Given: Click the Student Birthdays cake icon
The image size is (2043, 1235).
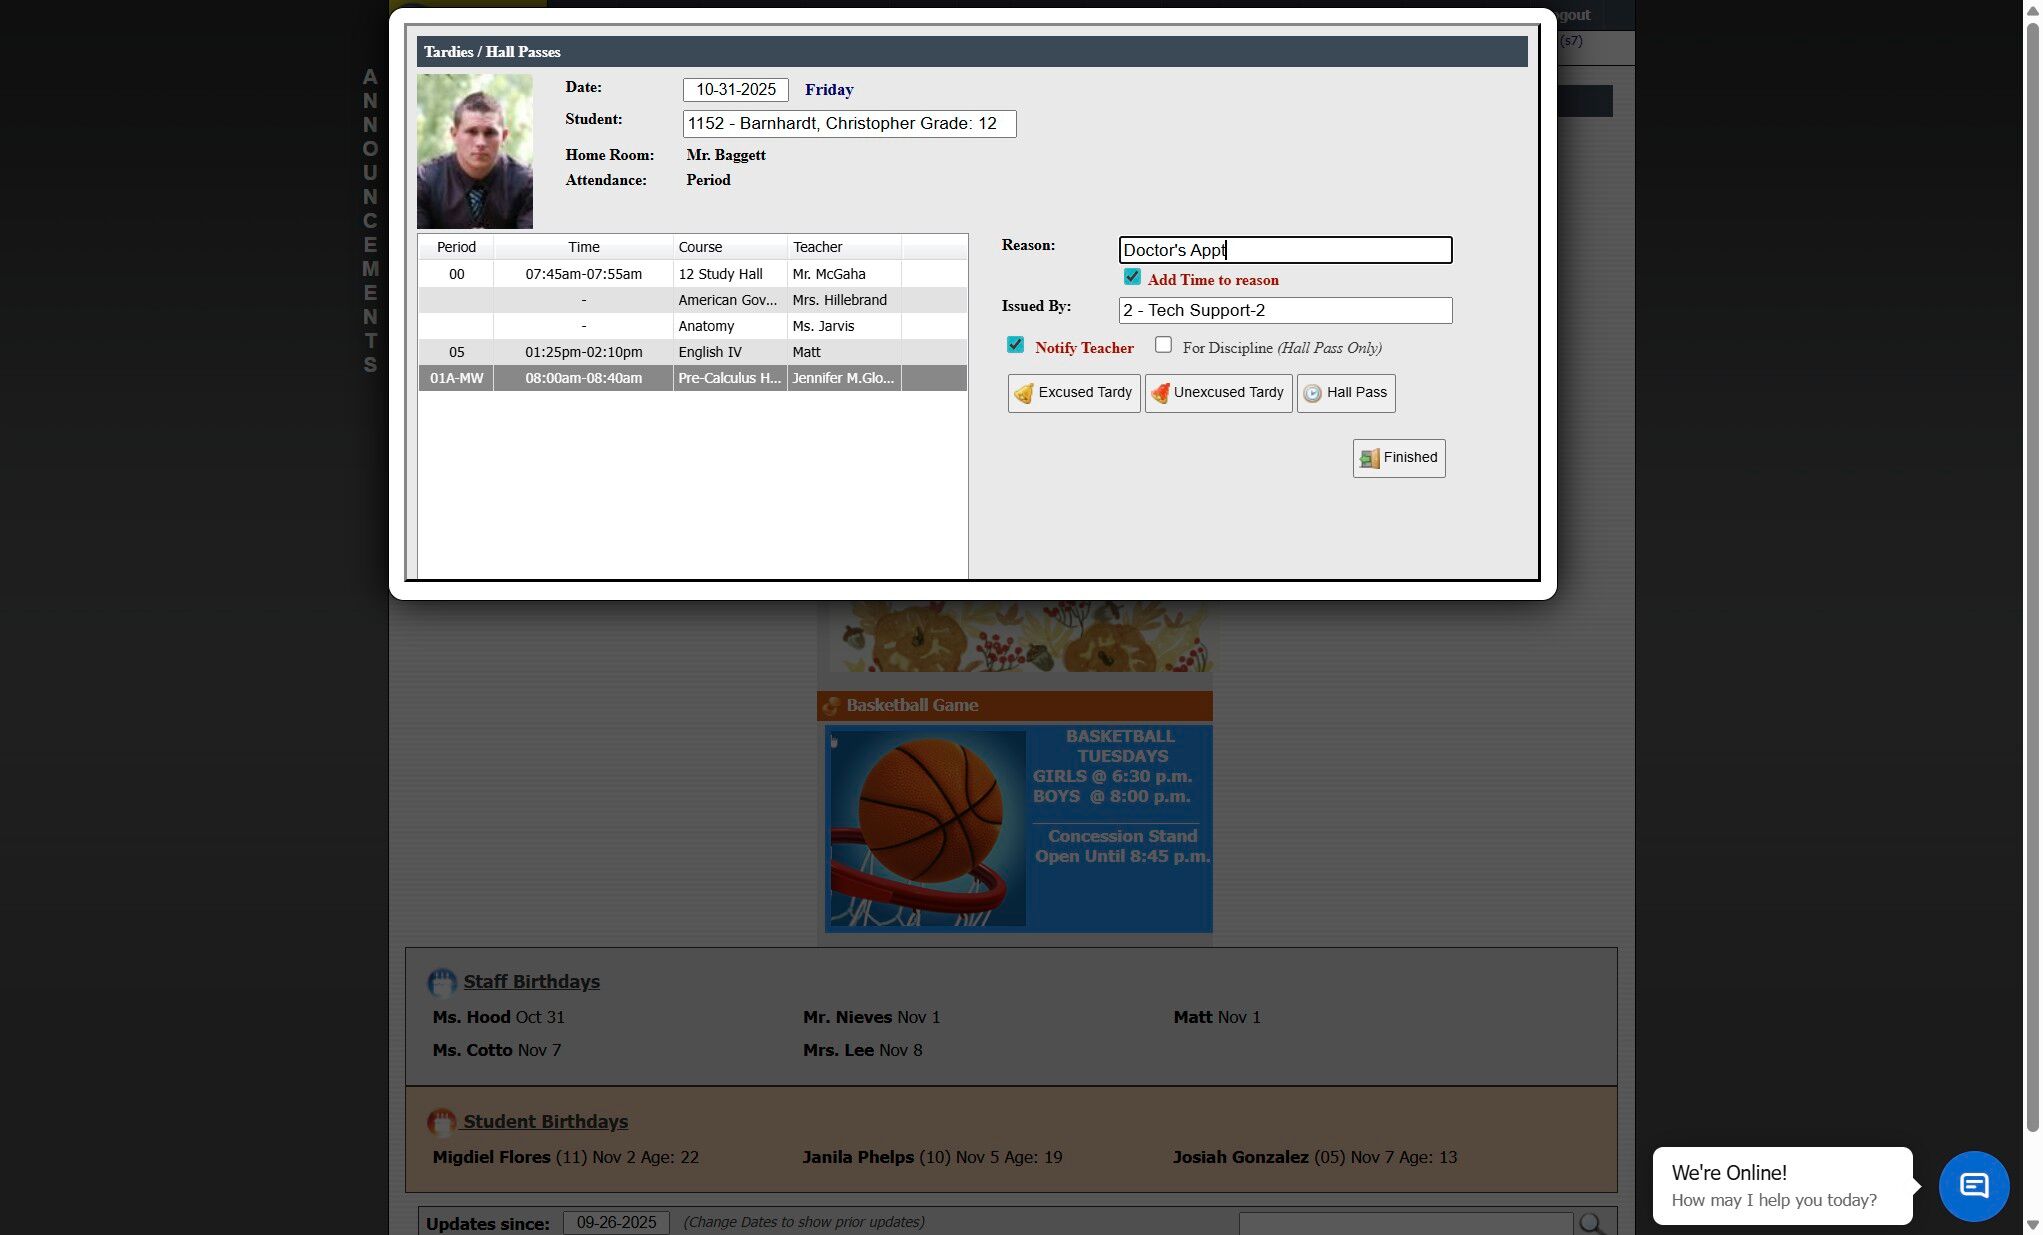Looking at the screenshot, I should 441,1122.
